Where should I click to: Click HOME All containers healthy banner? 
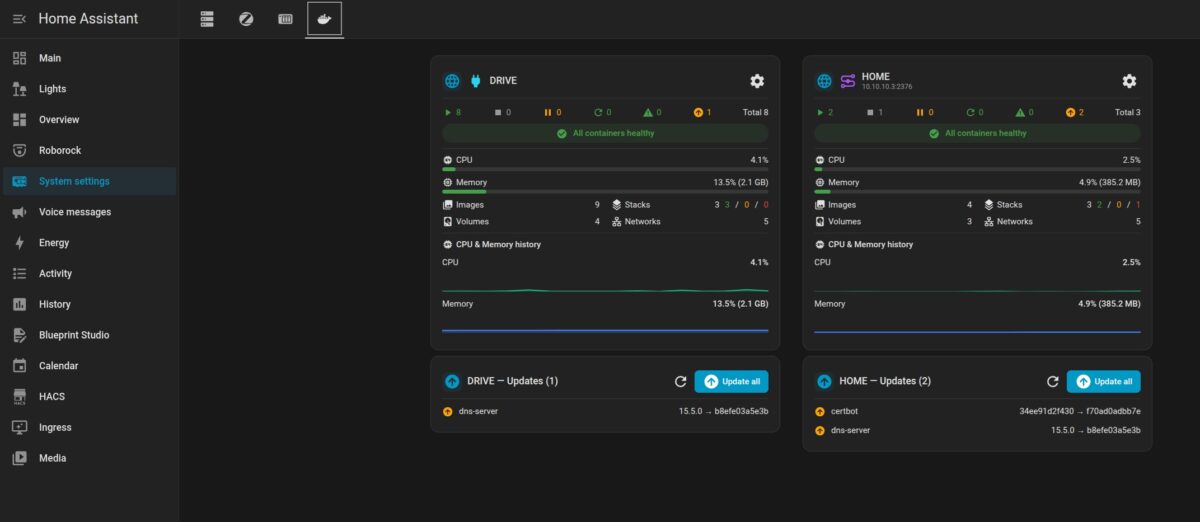click(977, 133)
